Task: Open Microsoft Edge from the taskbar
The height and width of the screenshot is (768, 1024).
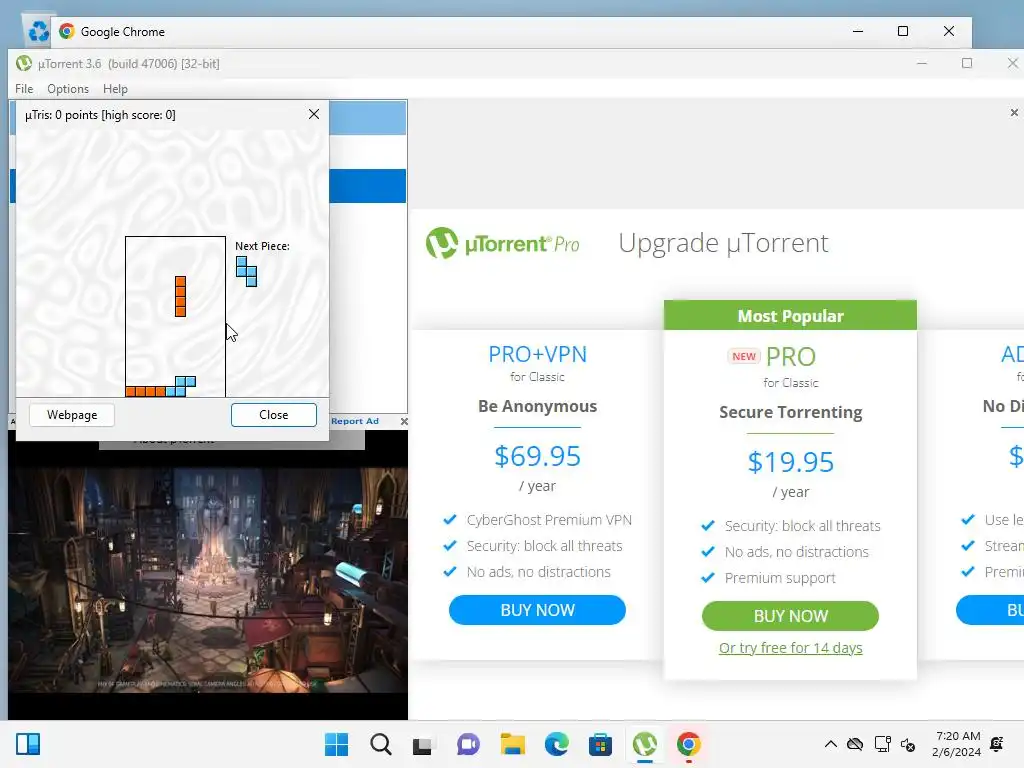Action: 556,744
